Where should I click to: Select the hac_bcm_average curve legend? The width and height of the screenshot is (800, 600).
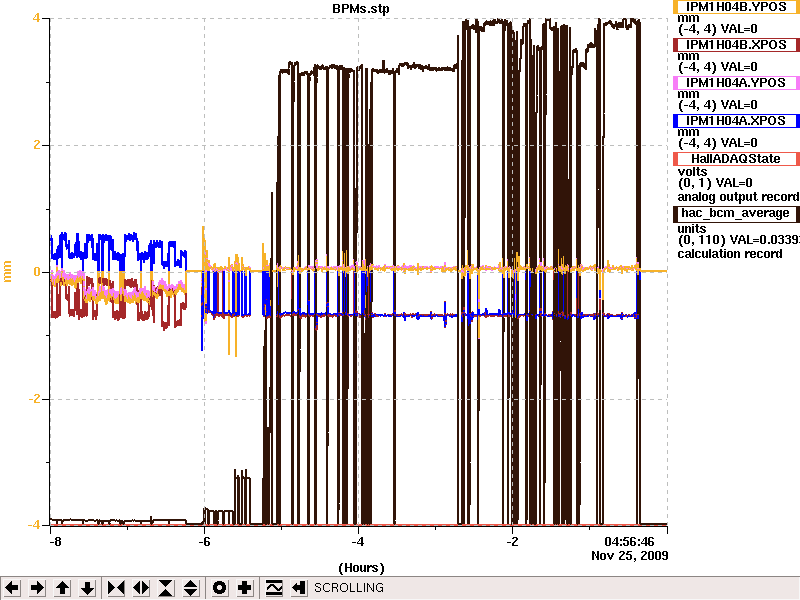(736, 213)
